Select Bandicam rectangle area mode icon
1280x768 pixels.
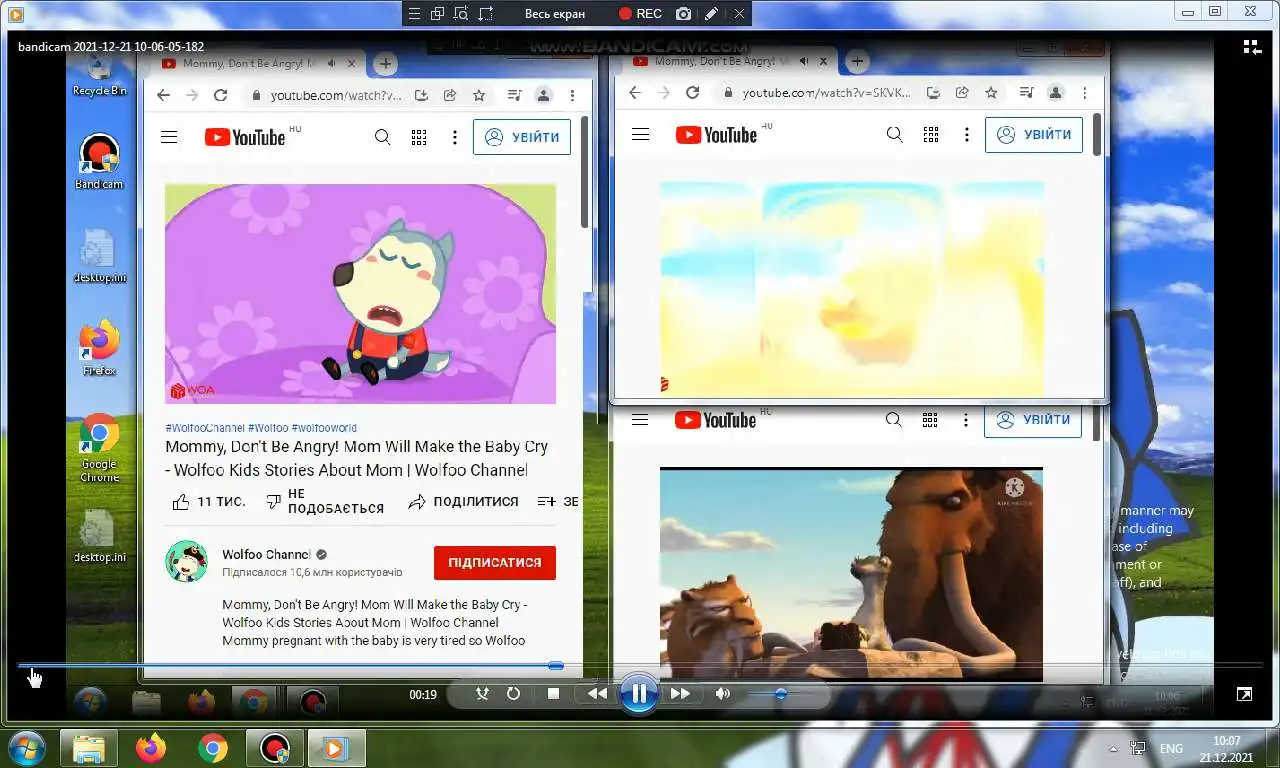pyautogui.click(x=486, y=14)
